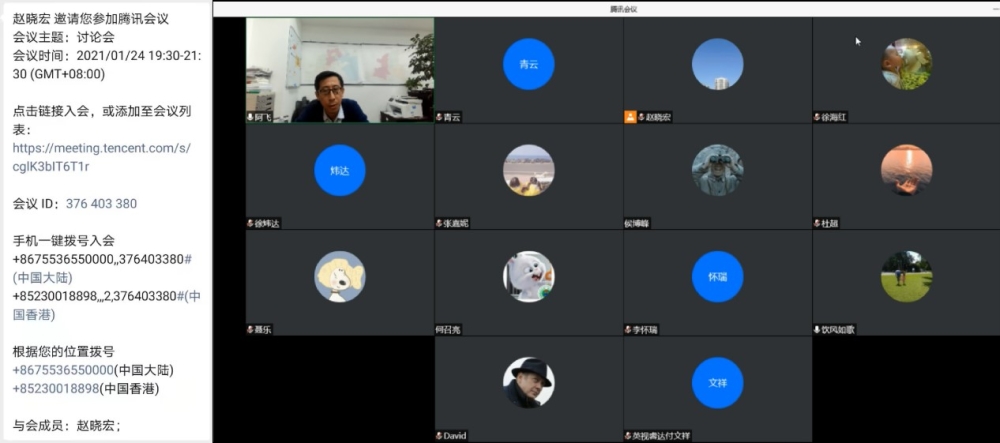
Task: Click the 与会成员：赵晓宏 line
Action: point(66,426)
